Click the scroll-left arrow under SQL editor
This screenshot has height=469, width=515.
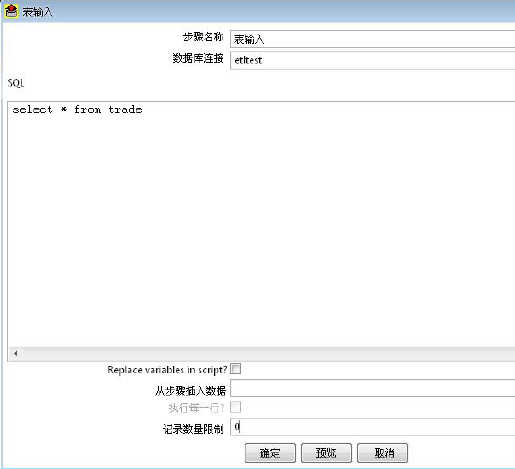pos(15,353)
